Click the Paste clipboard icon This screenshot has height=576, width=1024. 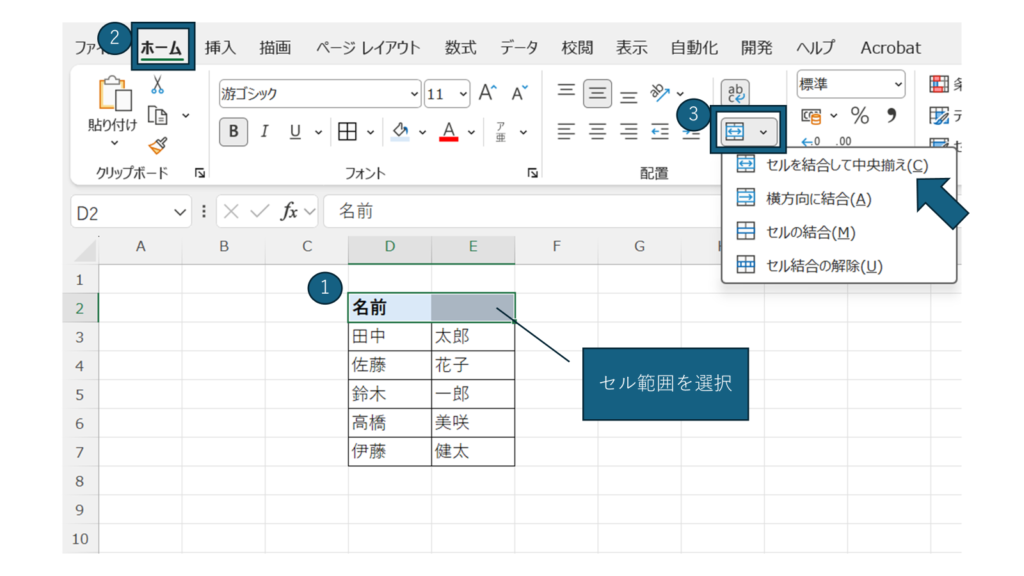click(x=113, y=96)
